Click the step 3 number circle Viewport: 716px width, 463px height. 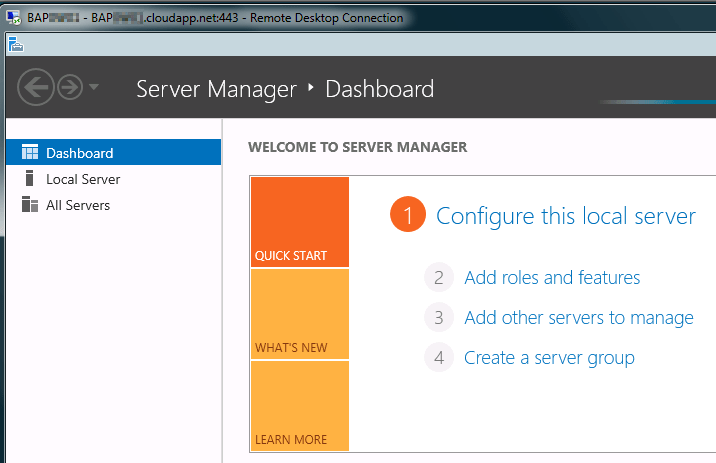[439, 317]
